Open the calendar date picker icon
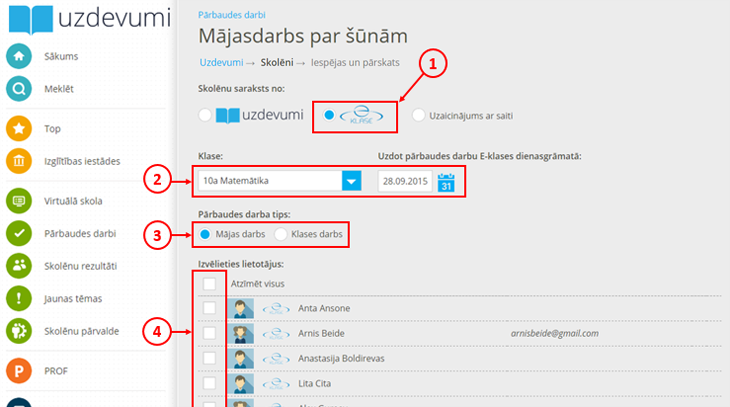Viewport: 730px width, 407px height. point(447,182)
